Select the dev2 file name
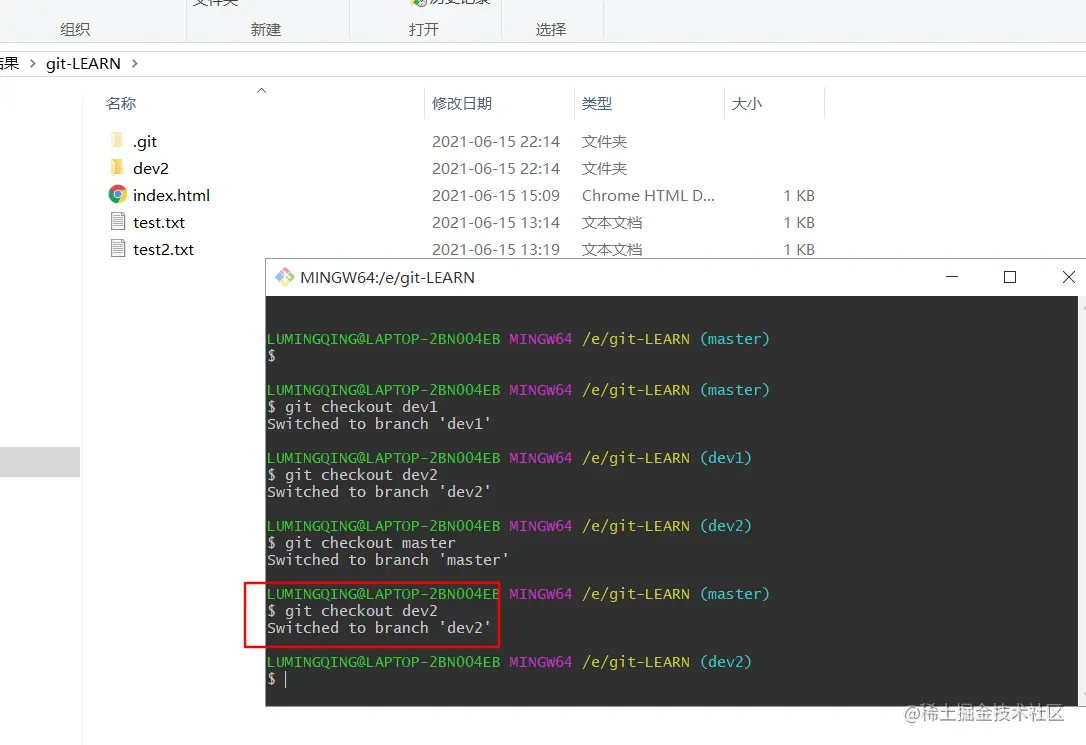Screen dimensions: 1086x745 coord(151,168)
